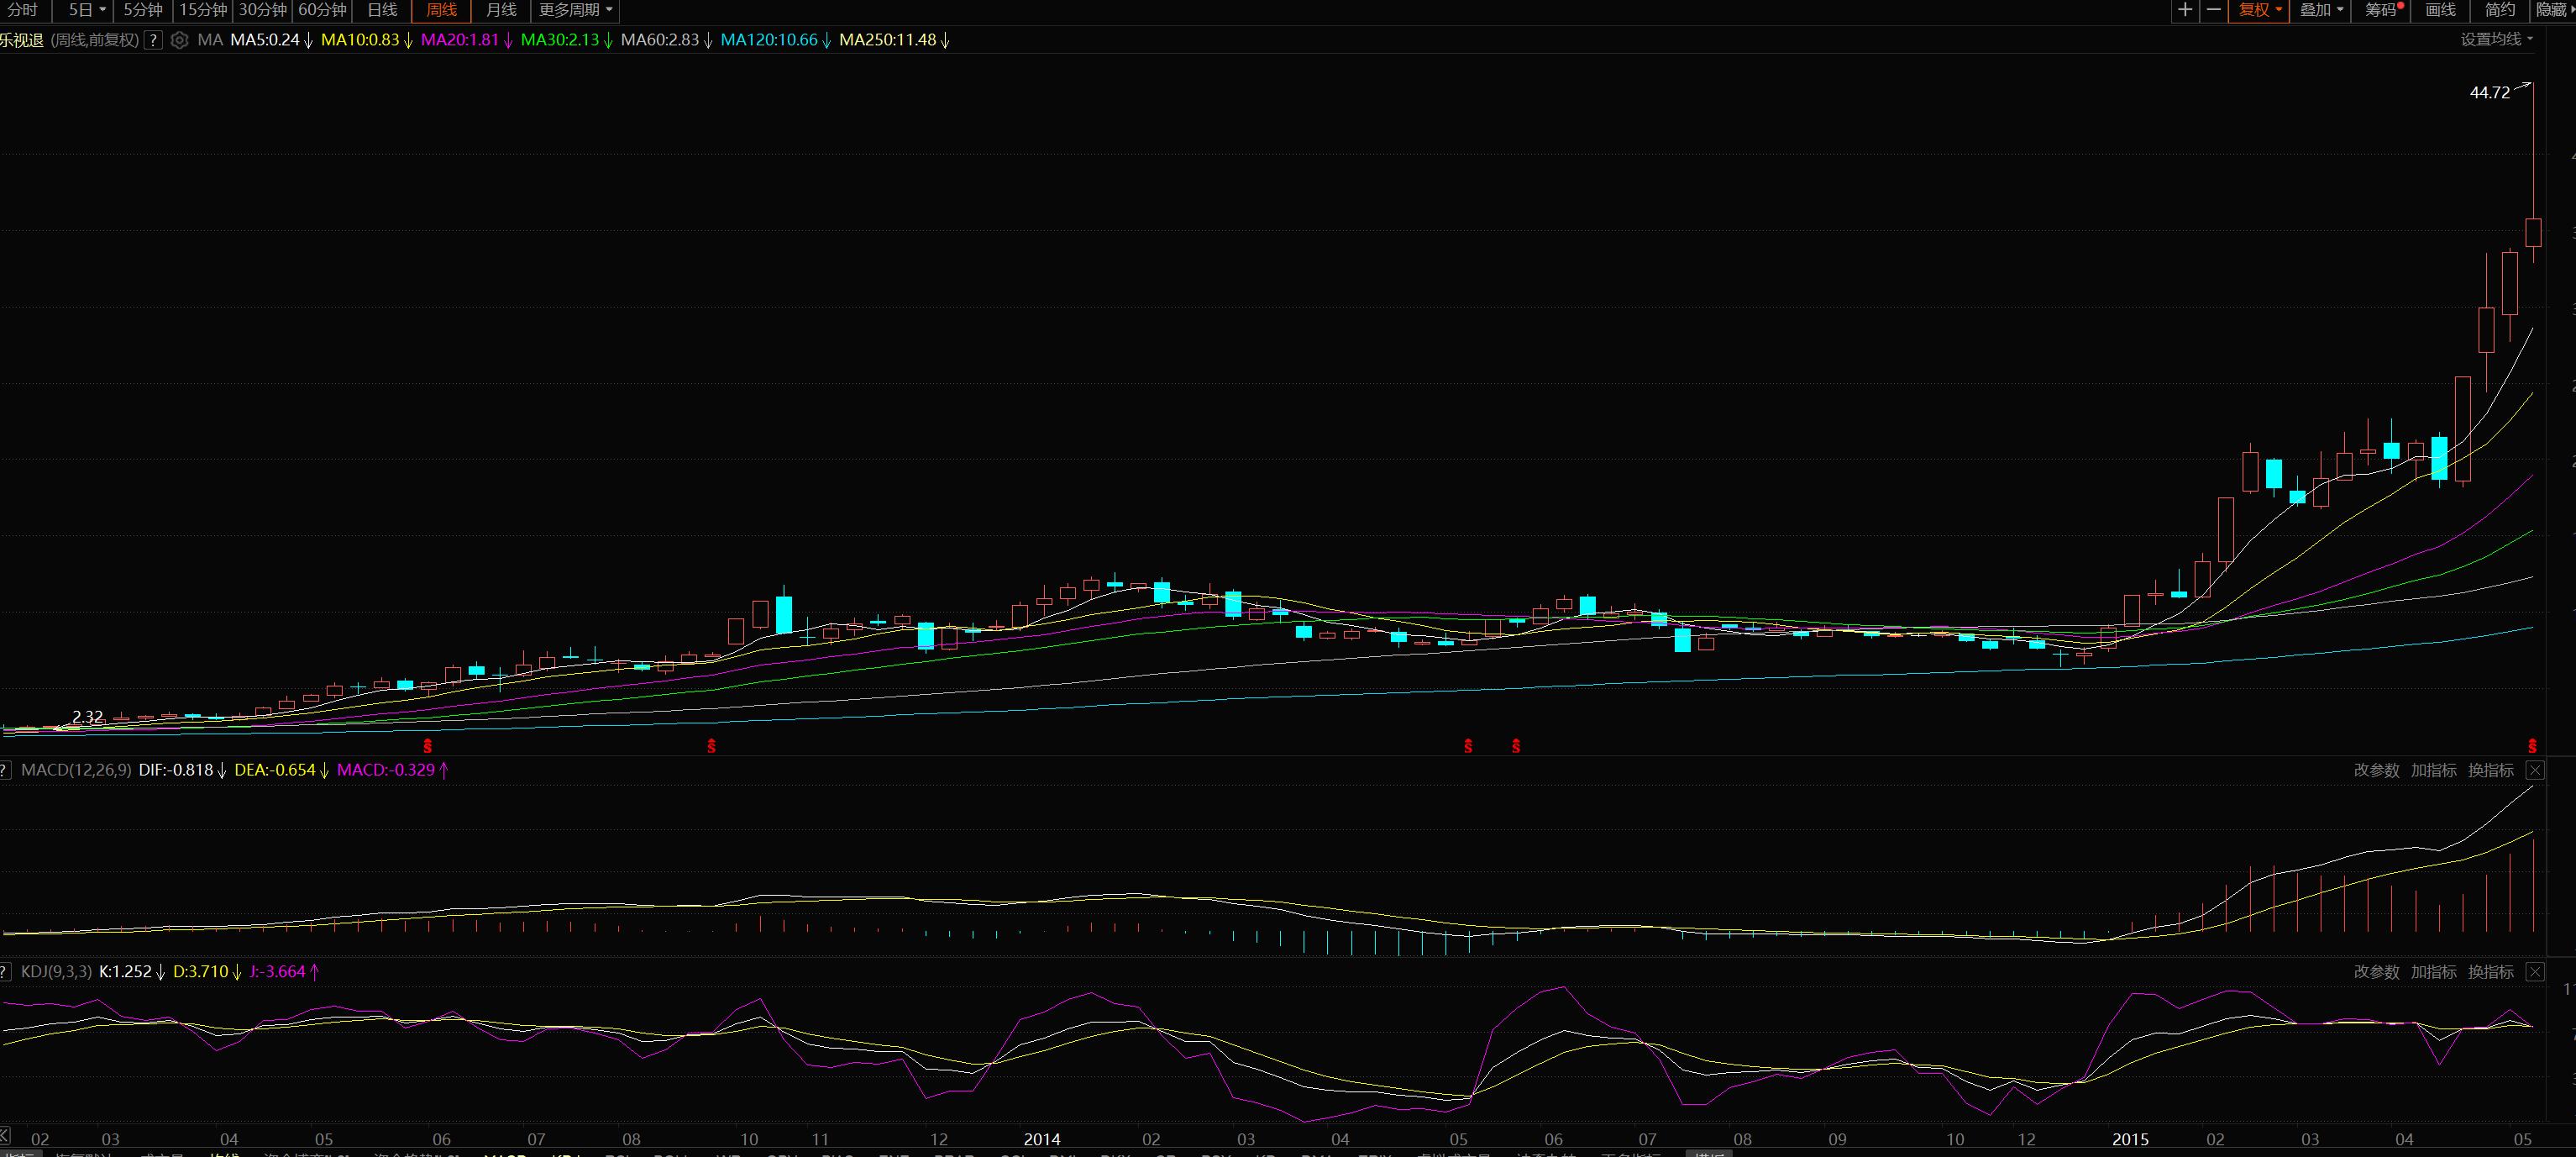
Task: Click the KDJ panel question mark icon
Action: tap(4, 972)
